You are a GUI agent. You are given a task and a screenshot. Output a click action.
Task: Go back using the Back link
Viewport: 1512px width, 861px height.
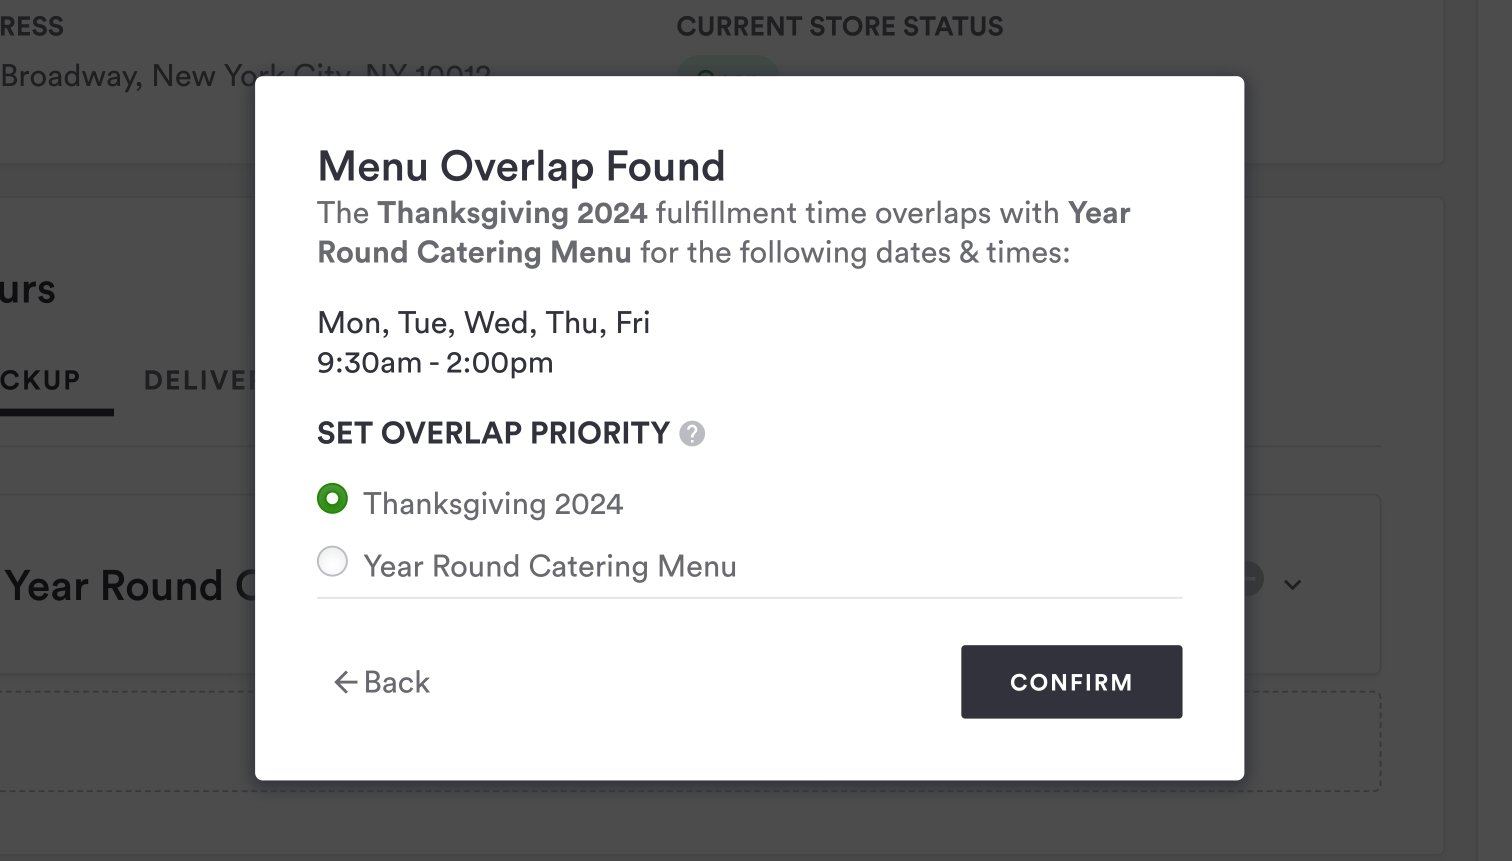(396, 682)
